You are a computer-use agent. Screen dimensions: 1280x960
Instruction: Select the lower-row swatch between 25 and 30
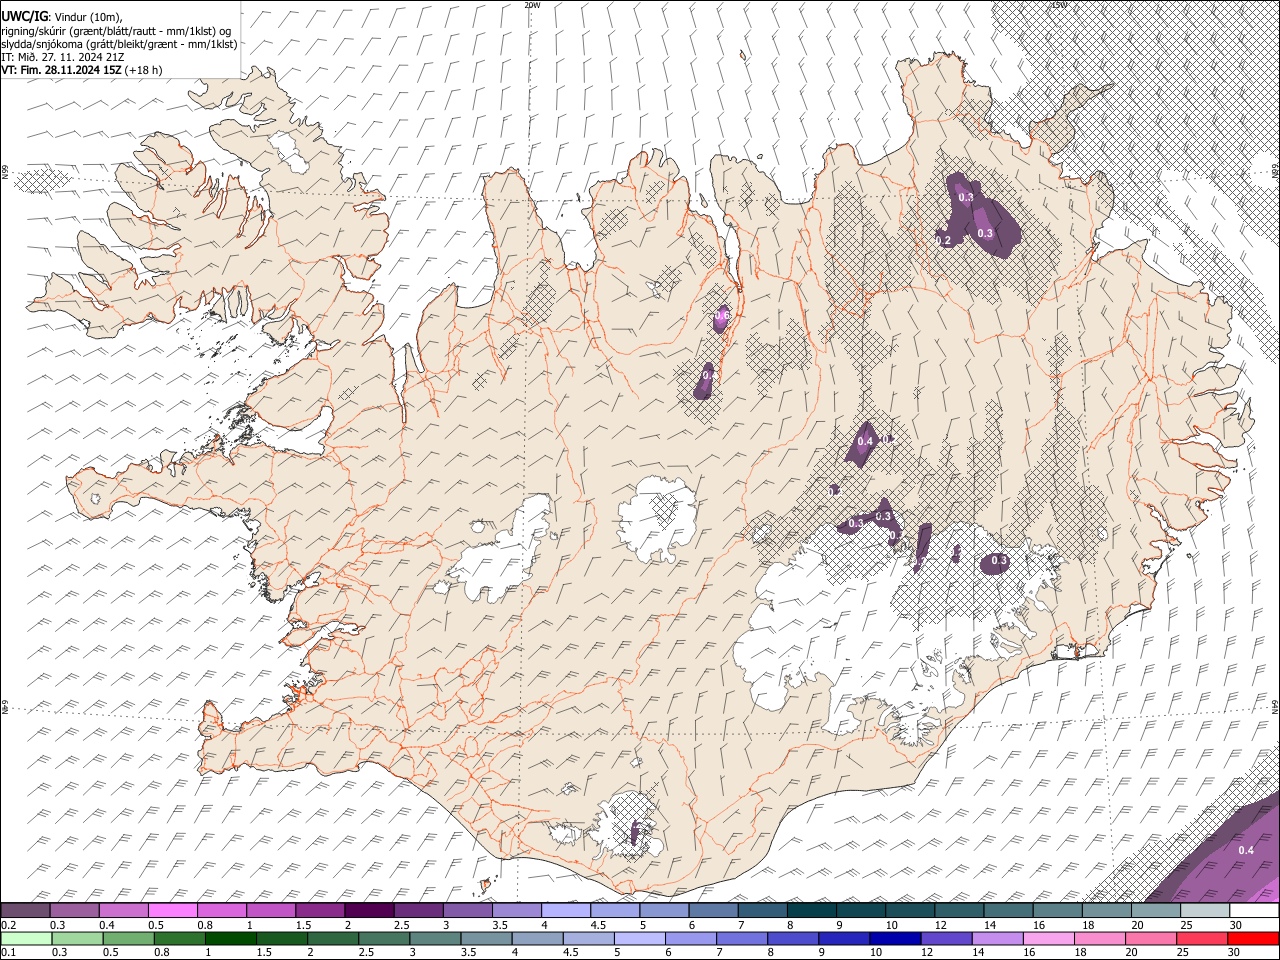pyautogui.click(x=1203, y=938)
